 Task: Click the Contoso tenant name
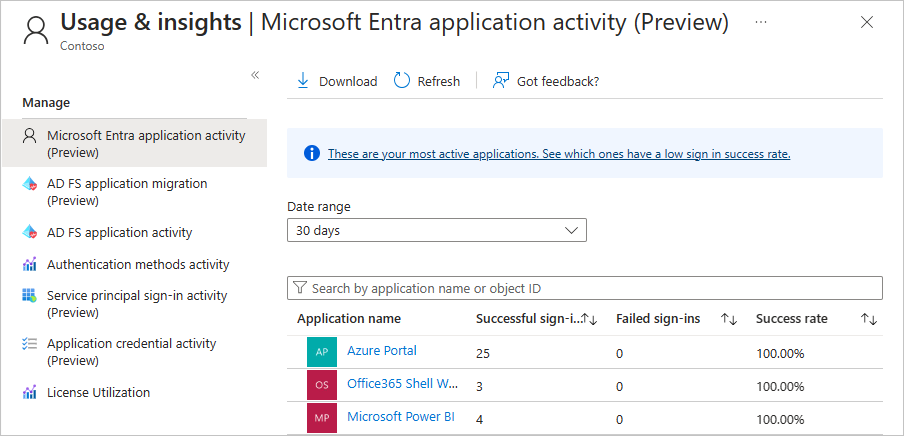click(82, 46)
